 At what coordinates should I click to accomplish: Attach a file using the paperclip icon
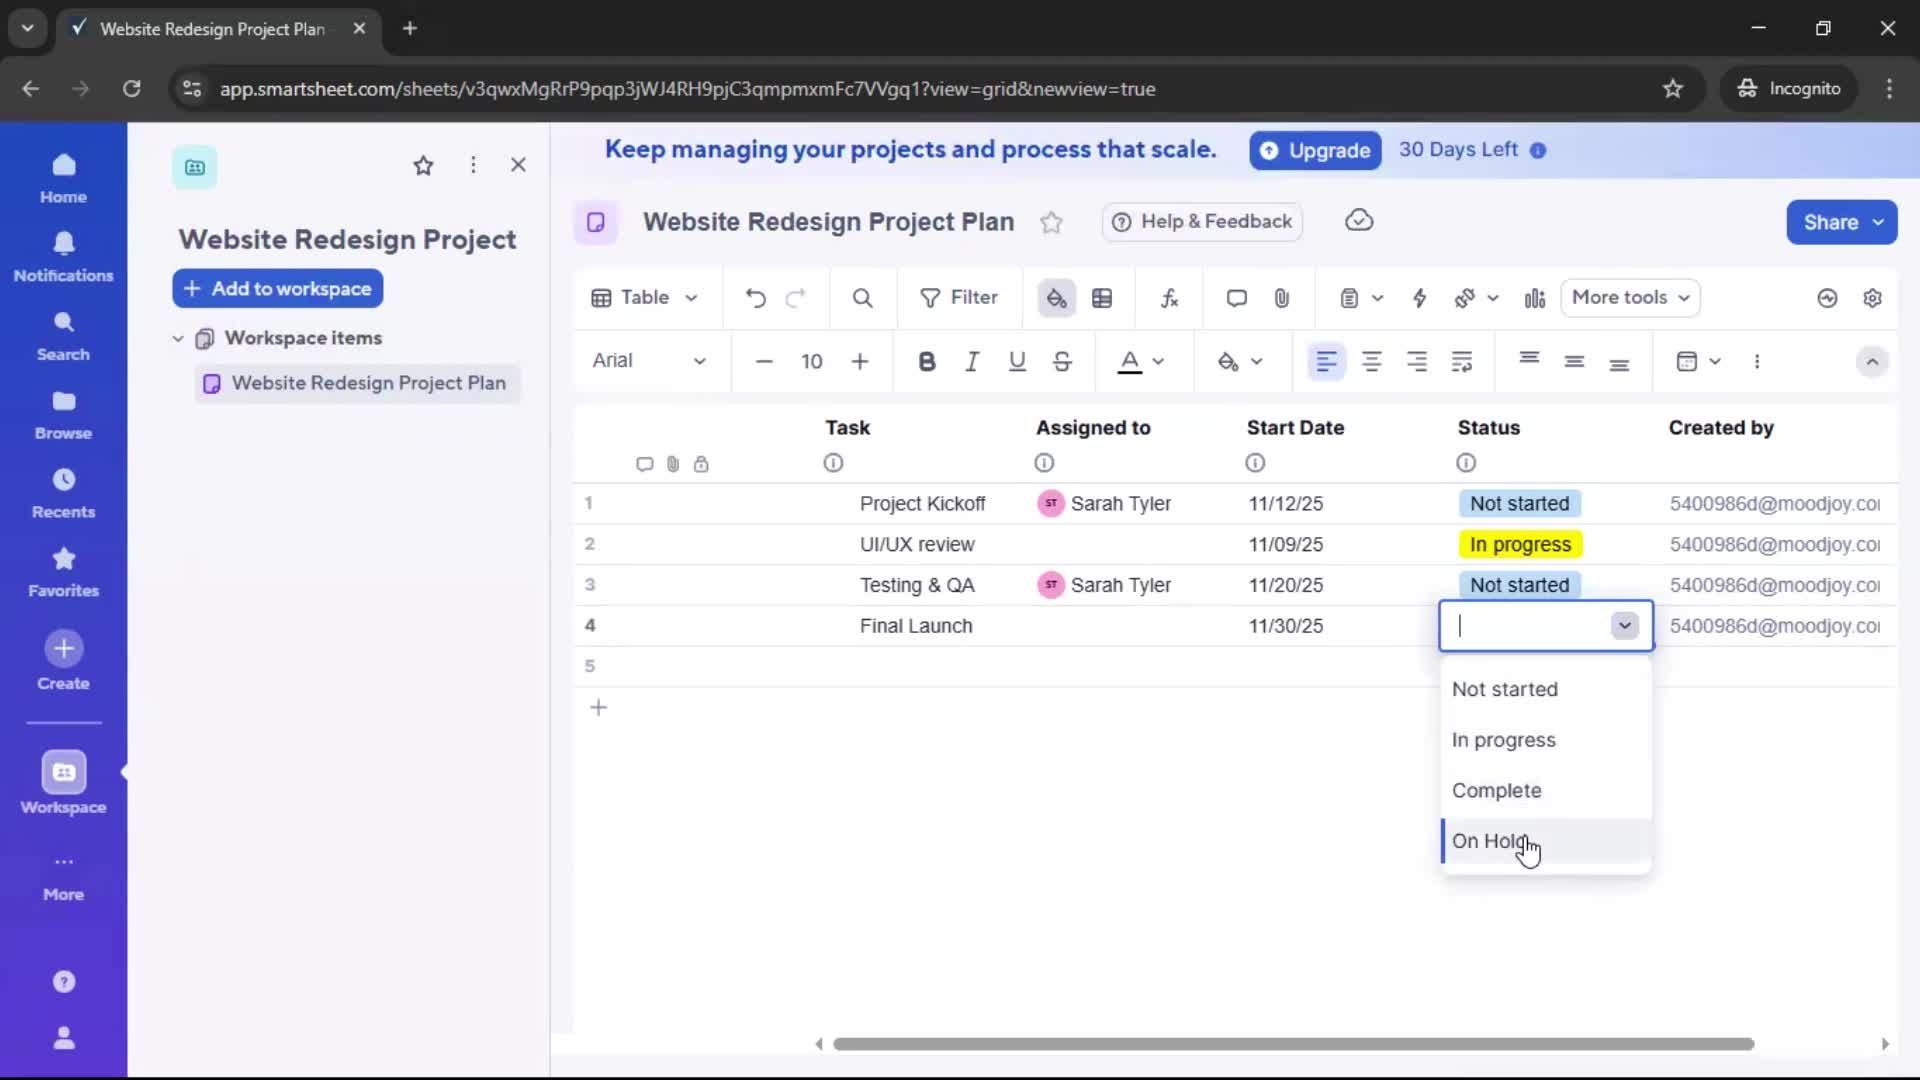click(1283, 297)
